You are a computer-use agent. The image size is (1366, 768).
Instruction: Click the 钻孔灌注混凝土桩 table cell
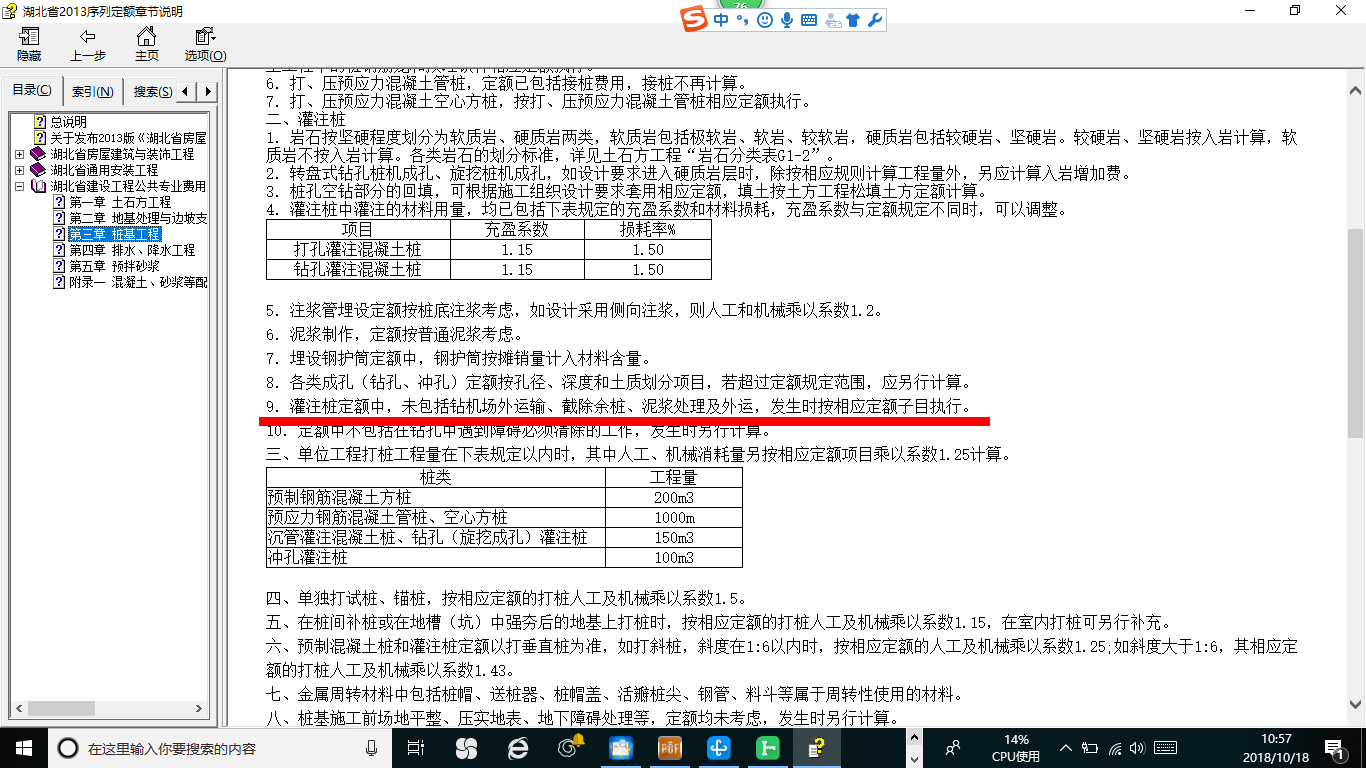coord(358,269)
